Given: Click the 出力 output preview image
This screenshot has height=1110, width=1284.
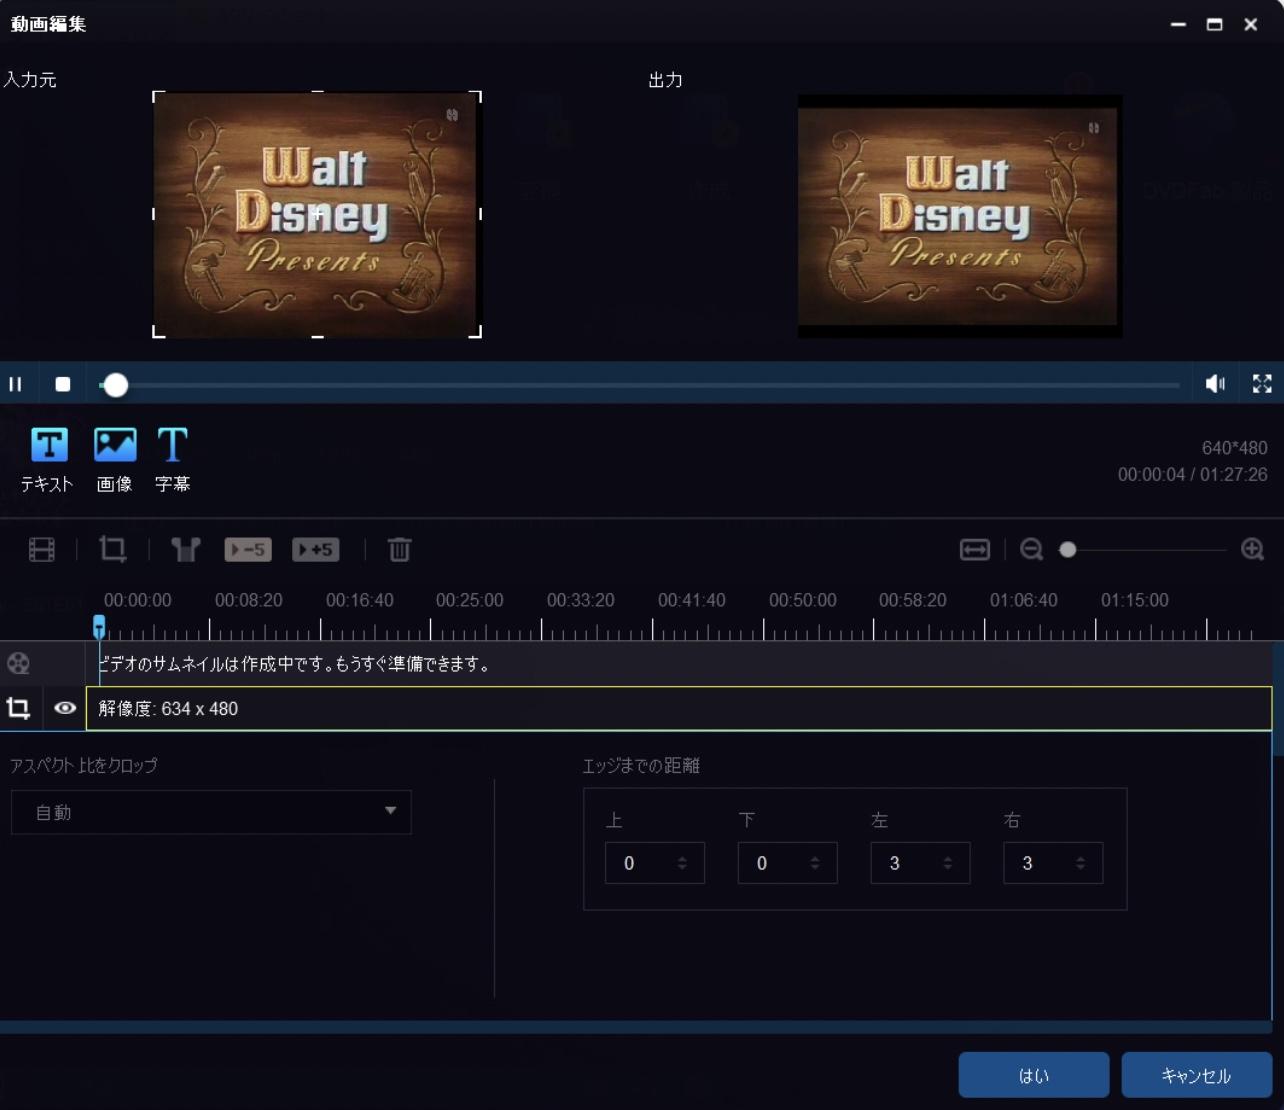Looking at the screenshot, I should pos(960,216).
